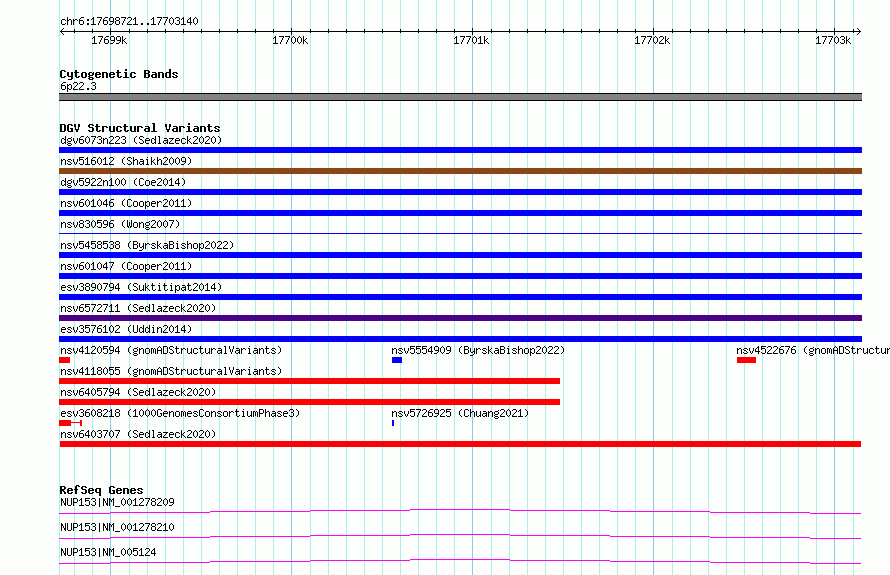Open NUP153|NM_005124 transcript label
The height and width of the screenshot is (575, 890).
pyautogui.click(x=108, y=552)
